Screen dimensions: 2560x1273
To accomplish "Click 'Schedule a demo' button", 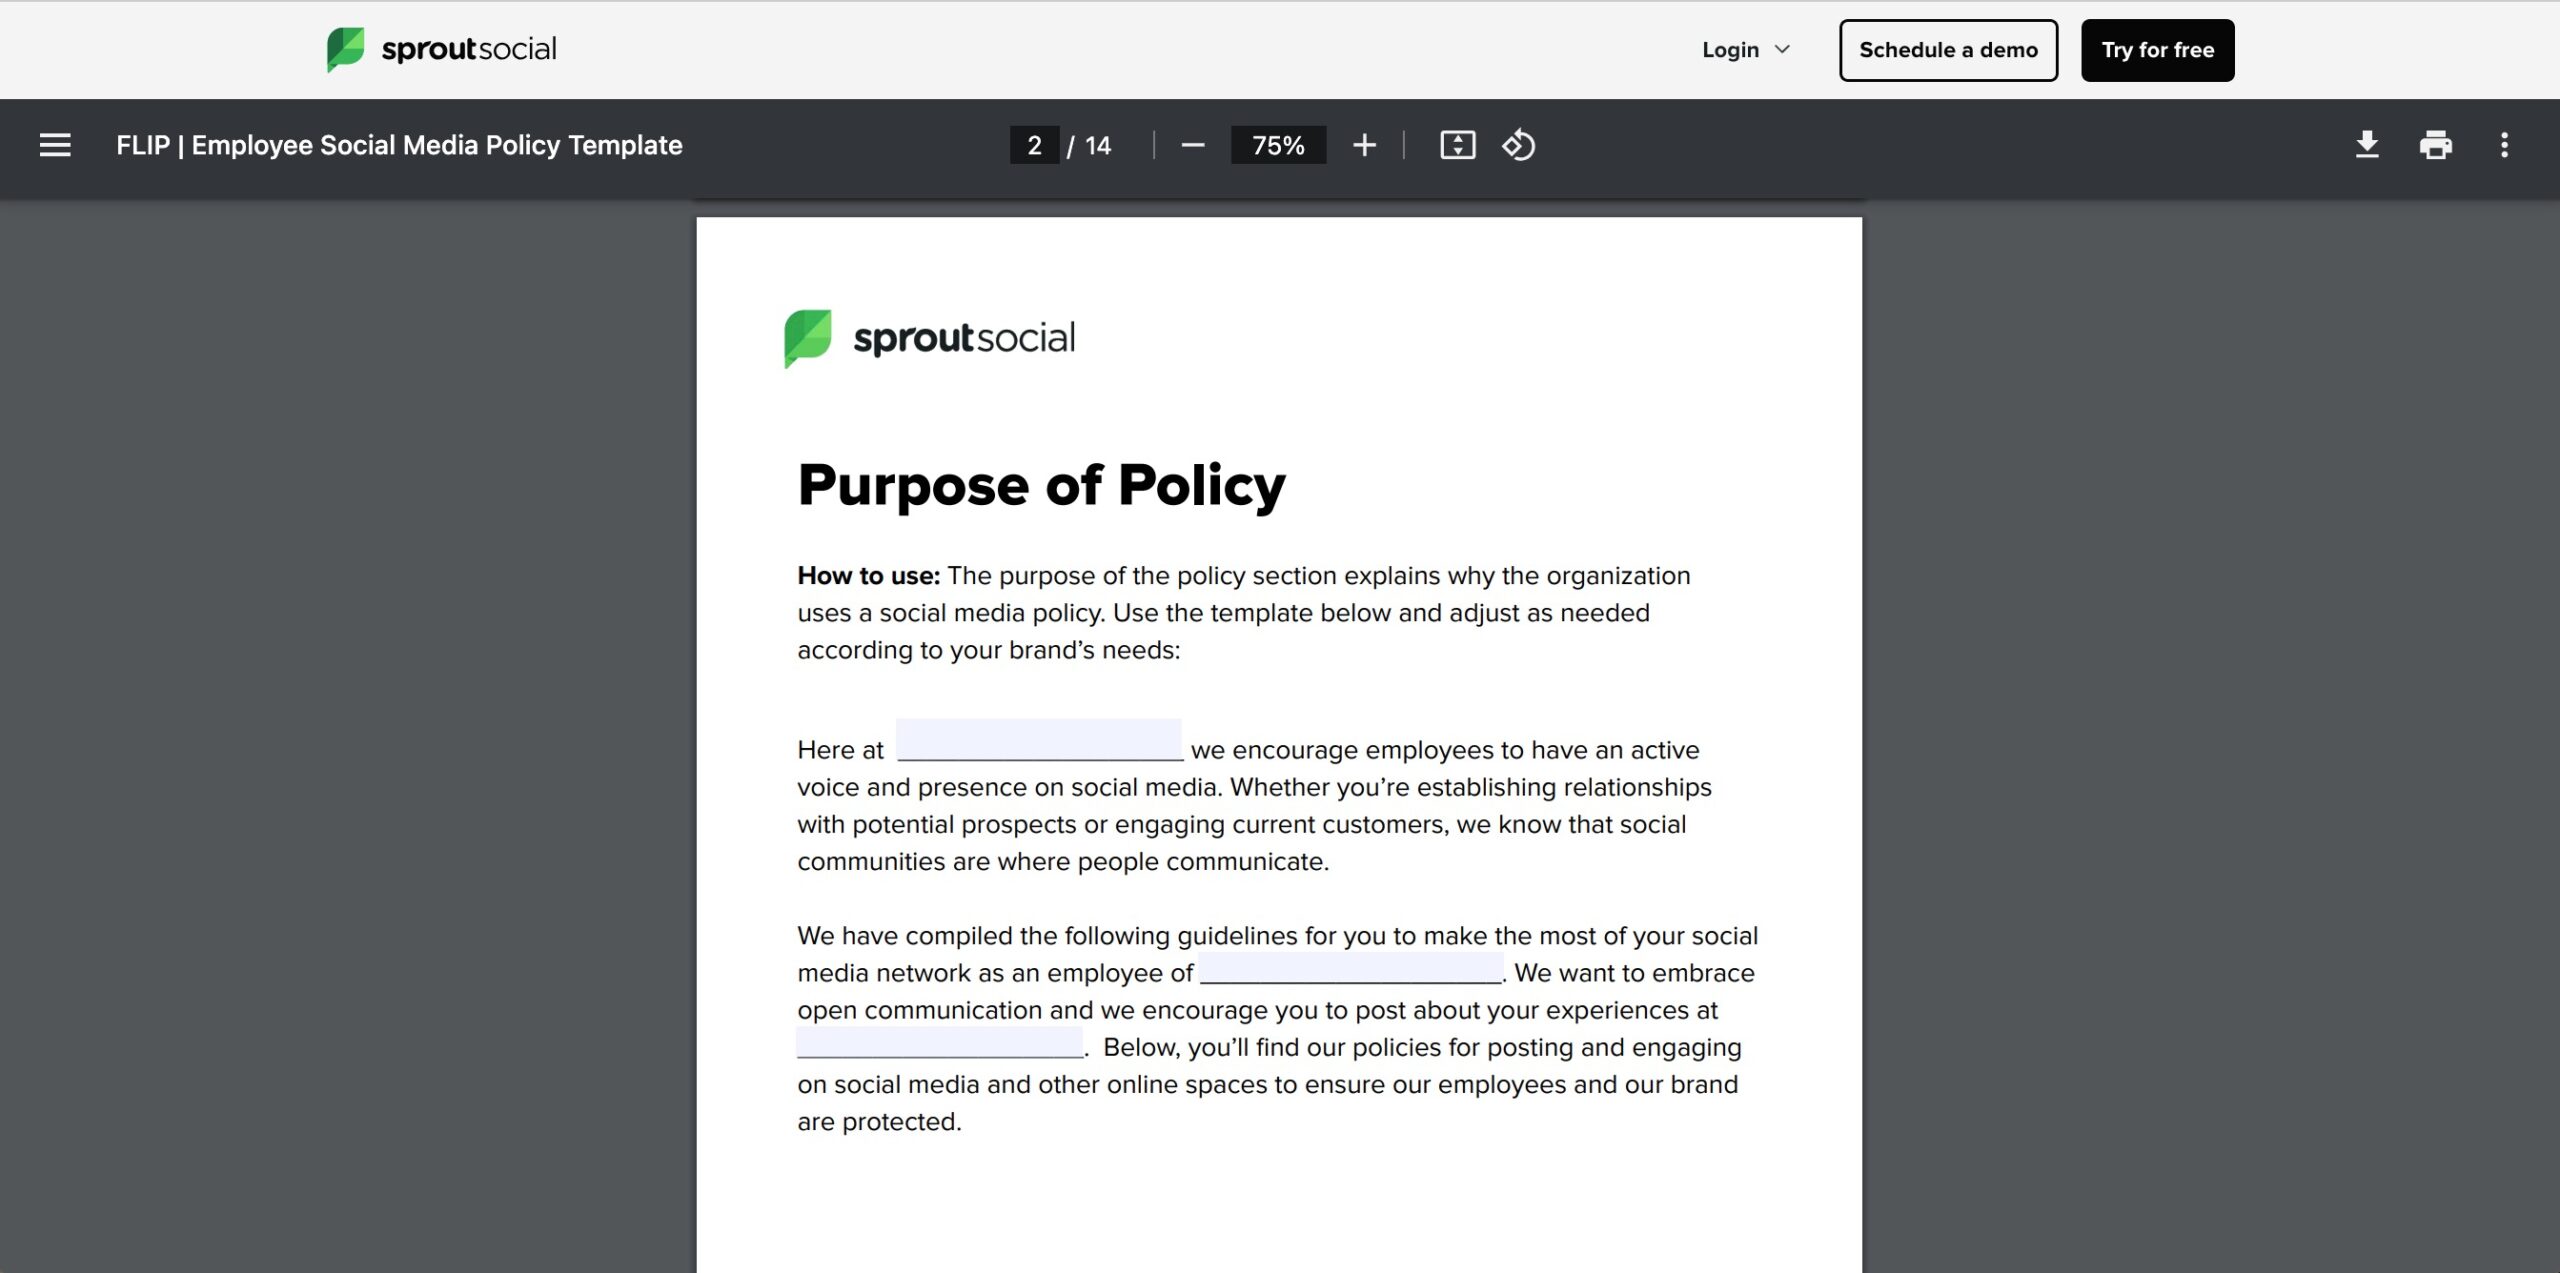I will point(1948,49).
